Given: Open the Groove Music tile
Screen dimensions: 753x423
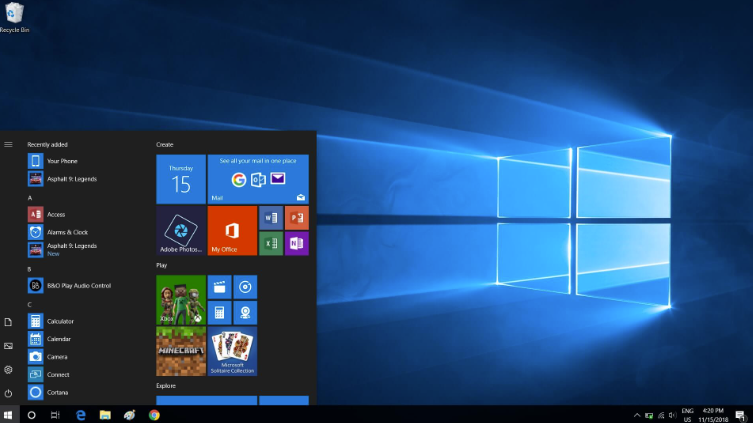Looking at the screenshot, I should click(x=245, y=287).
